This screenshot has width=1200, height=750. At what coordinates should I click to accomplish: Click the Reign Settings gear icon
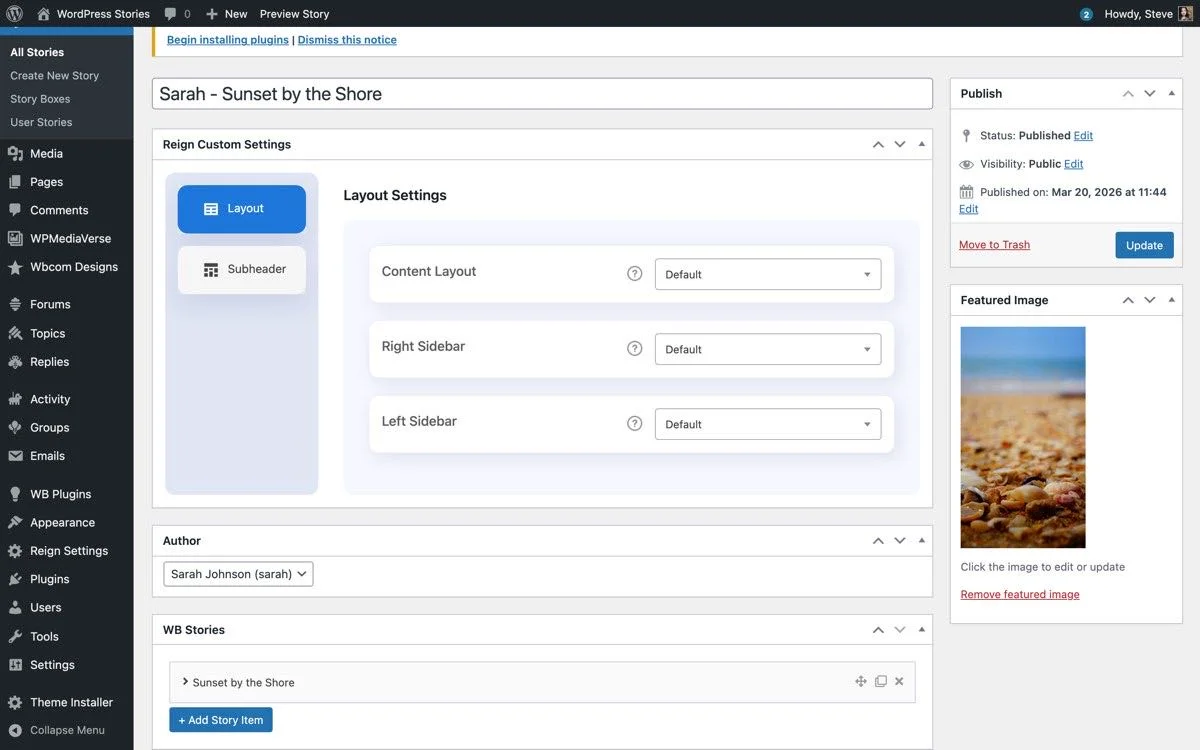click(x=13, y=550)
